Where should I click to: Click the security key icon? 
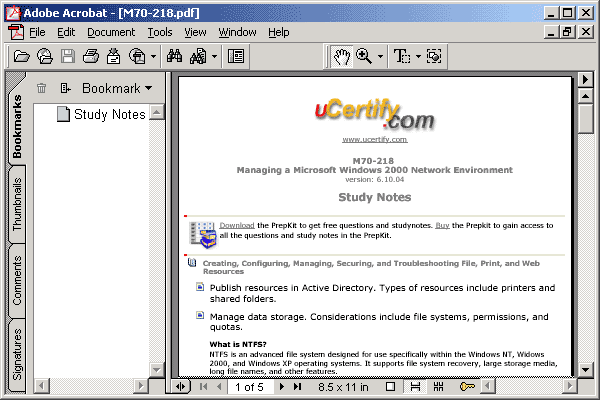coord(467,387)
